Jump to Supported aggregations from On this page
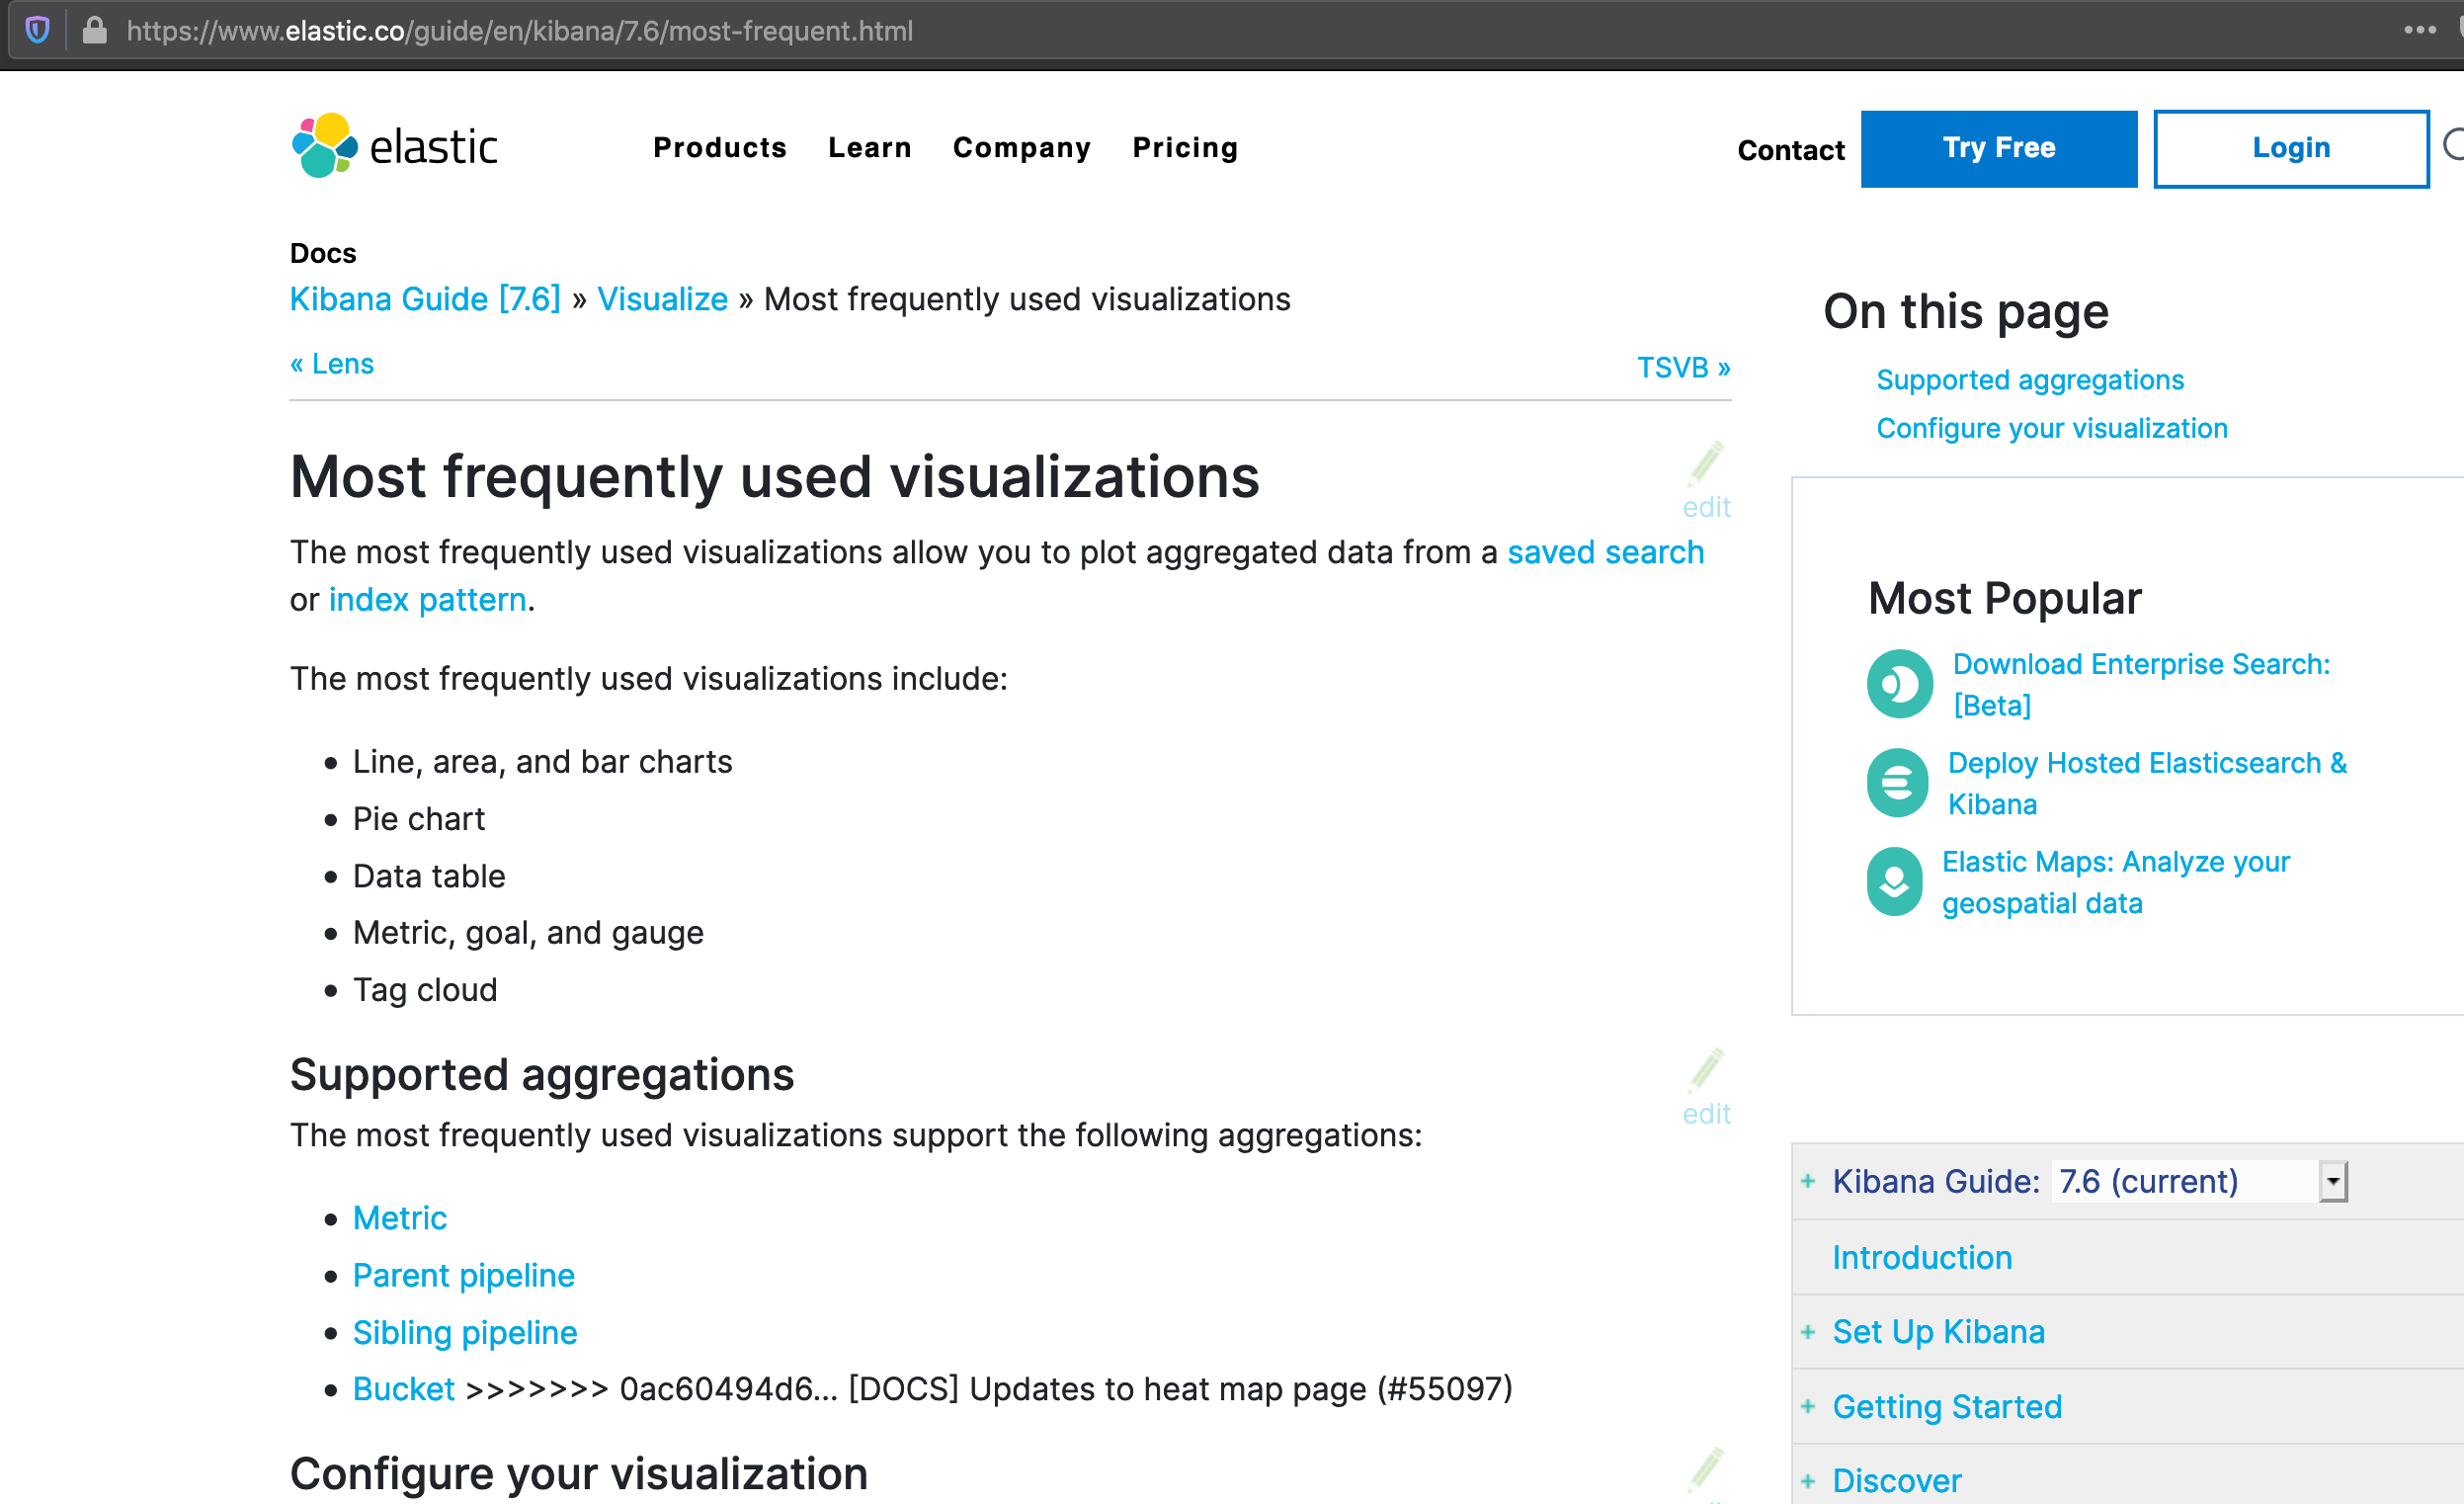 (2030, 380)
